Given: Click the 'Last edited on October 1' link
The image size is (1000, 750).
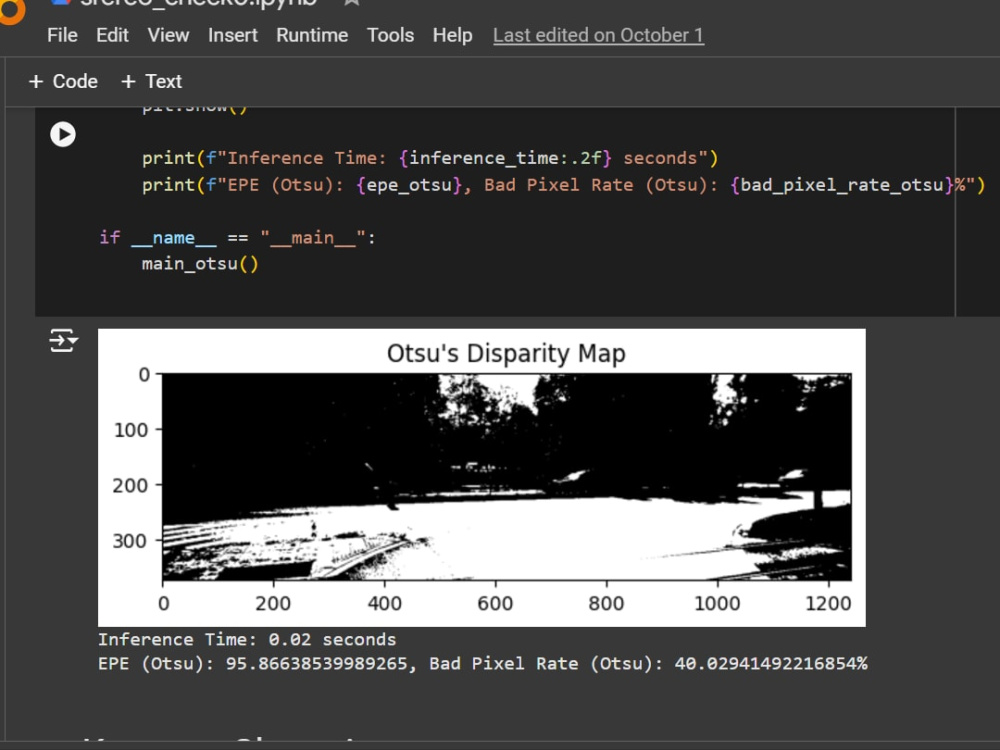Looking at the screenshot, I should point(598,35).
